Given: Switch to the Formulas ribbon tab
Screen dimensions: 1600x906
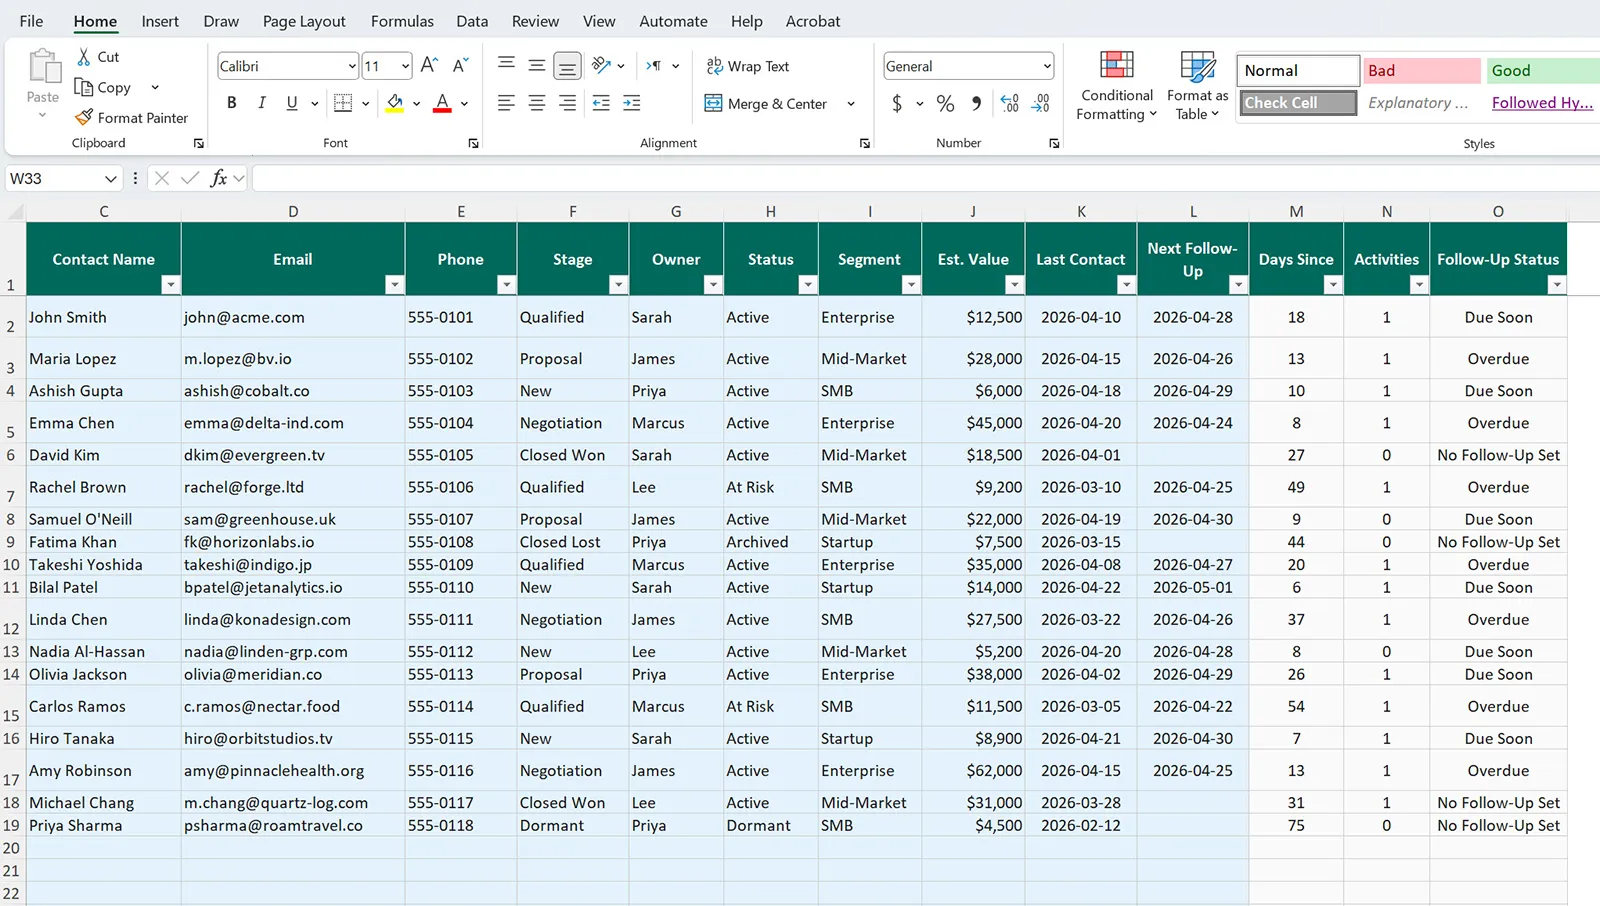Looking at the screenshot, I should click(x=402, y=21).
